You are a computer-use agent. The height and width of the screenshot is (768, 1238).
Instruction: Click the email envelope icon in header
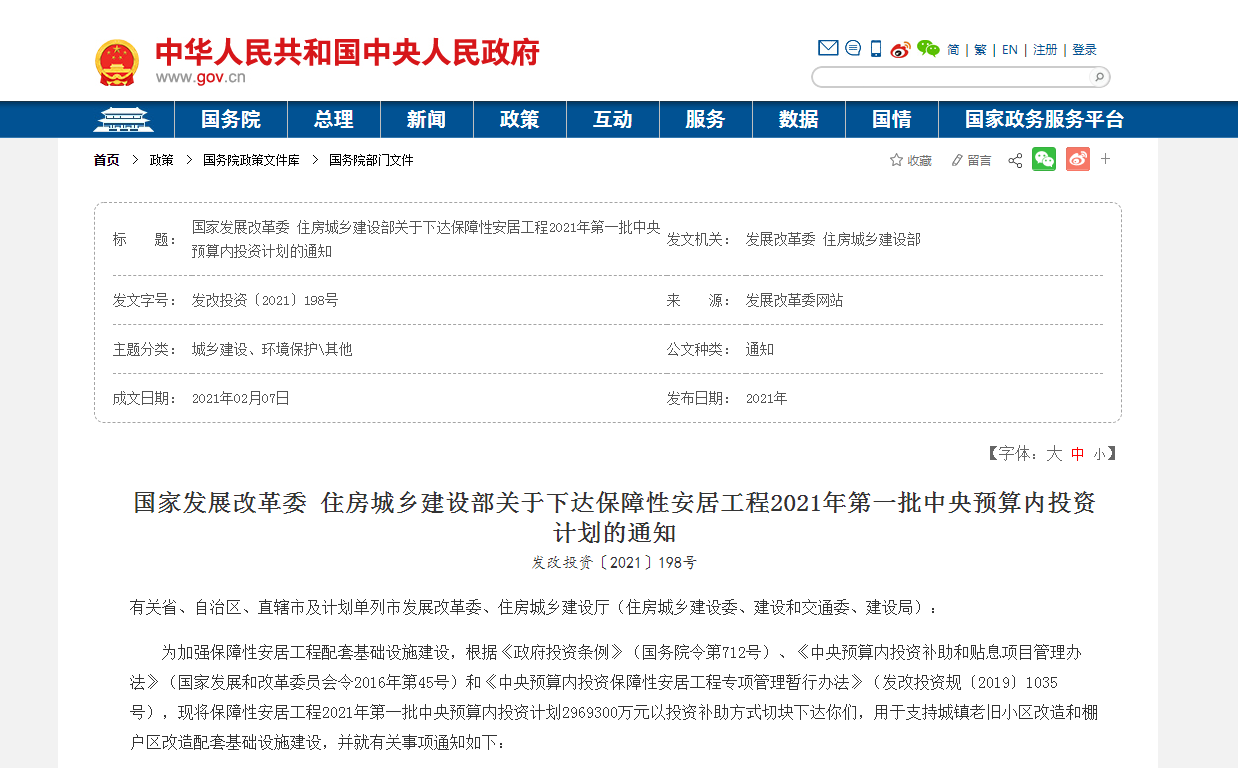tap(827, 48)
